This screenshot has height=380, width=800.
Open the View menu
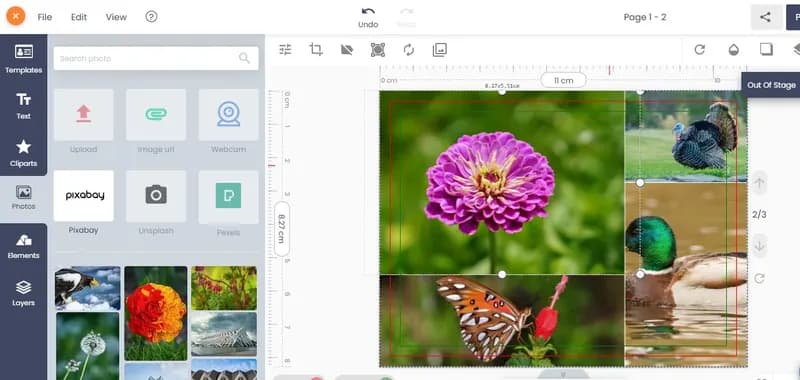click(x=116, y=17)
